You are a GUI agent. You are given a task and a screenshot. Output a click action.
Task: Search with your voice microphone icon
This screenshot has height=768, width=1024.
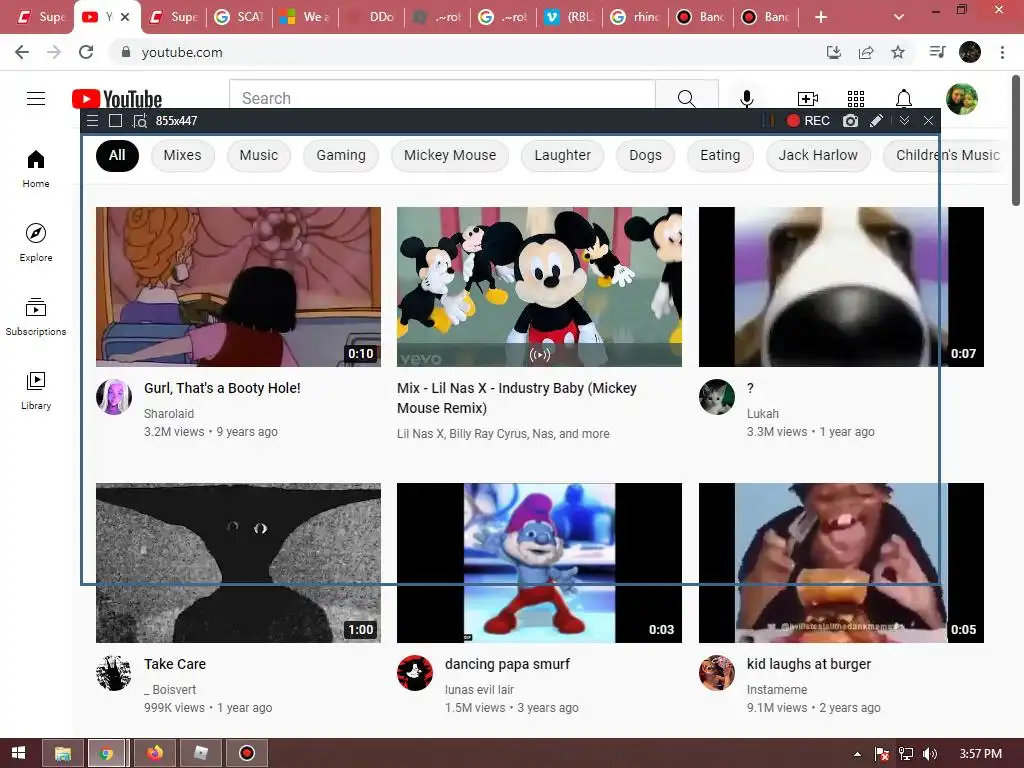tap(746, 99)
